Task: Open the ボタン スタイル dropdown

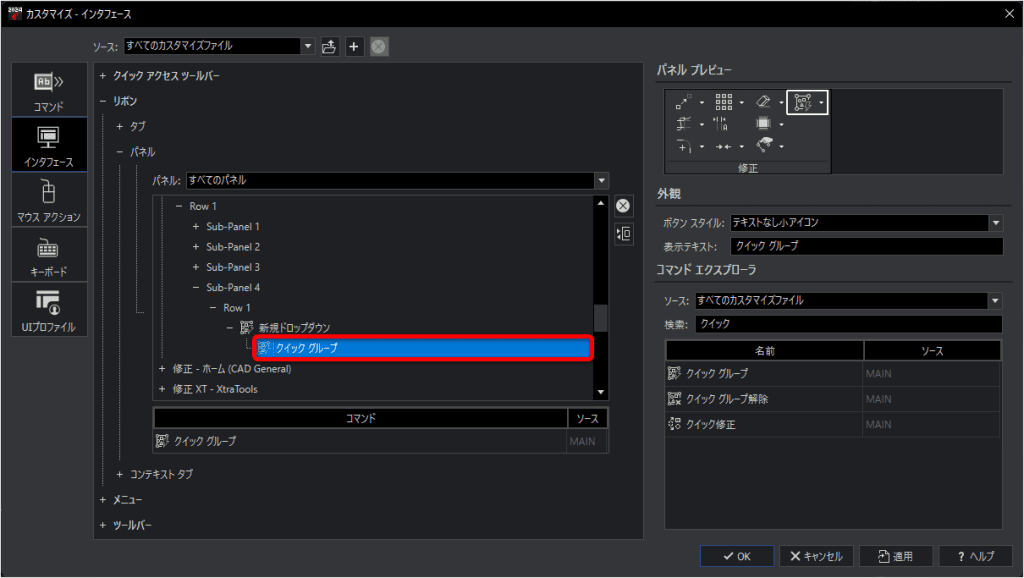Action: pyautogui.click(x=866, y=223)
